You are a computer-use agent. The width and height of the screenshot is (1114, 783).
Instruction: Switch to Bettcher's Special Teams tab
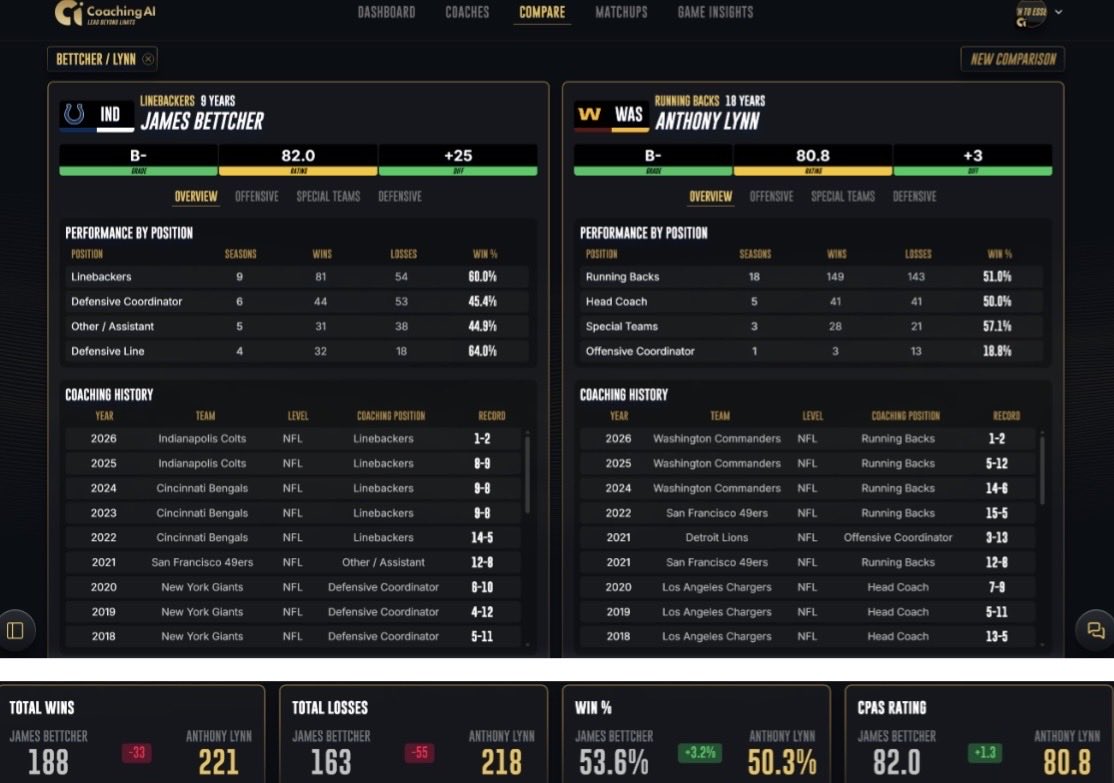pos(328,196)
